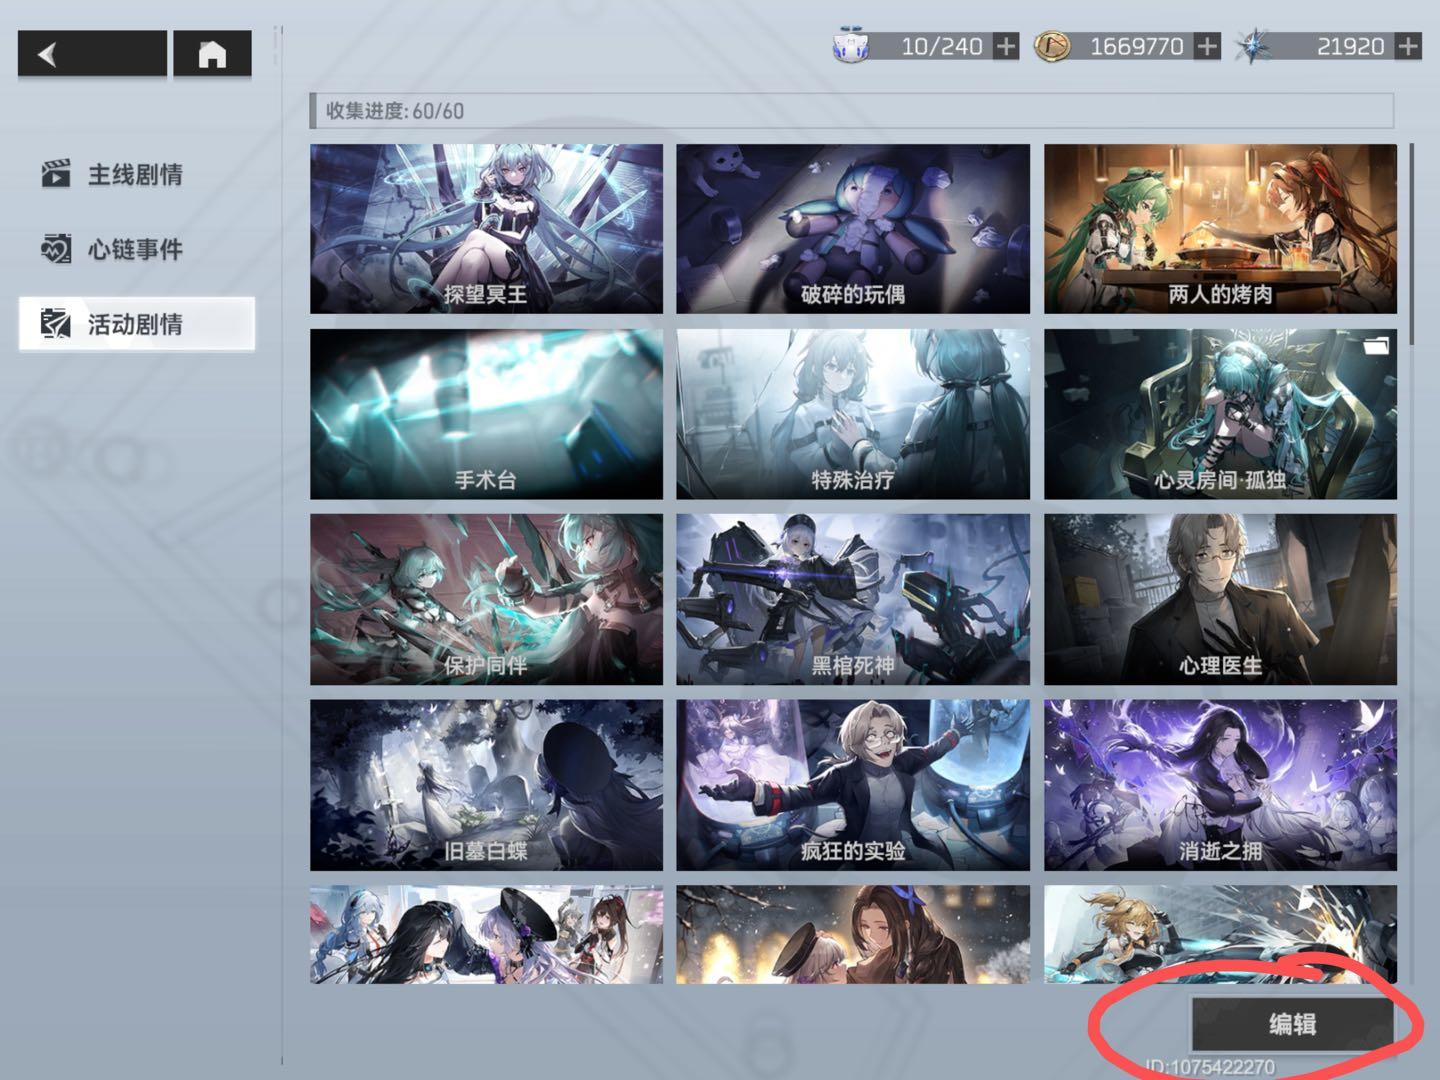Choose the 疯狂的实验 story card
1440x1080 pixels.
(853, 785)
